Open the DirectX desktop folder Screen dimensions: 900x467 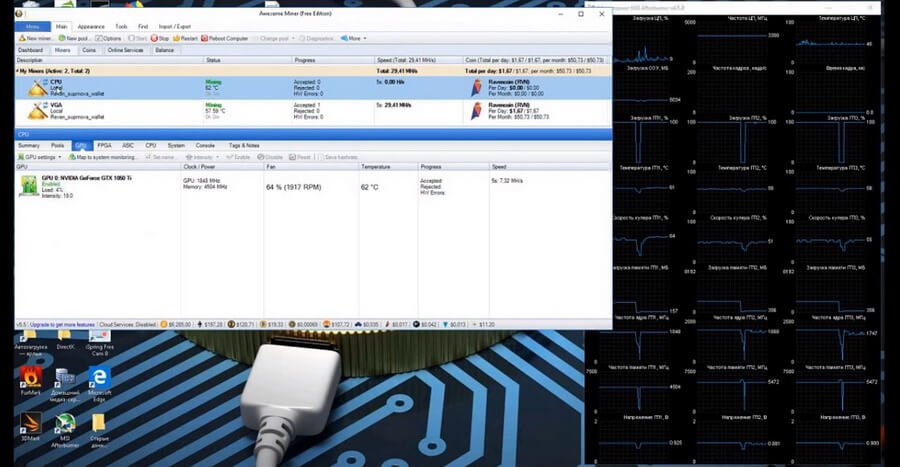[65, 340]
